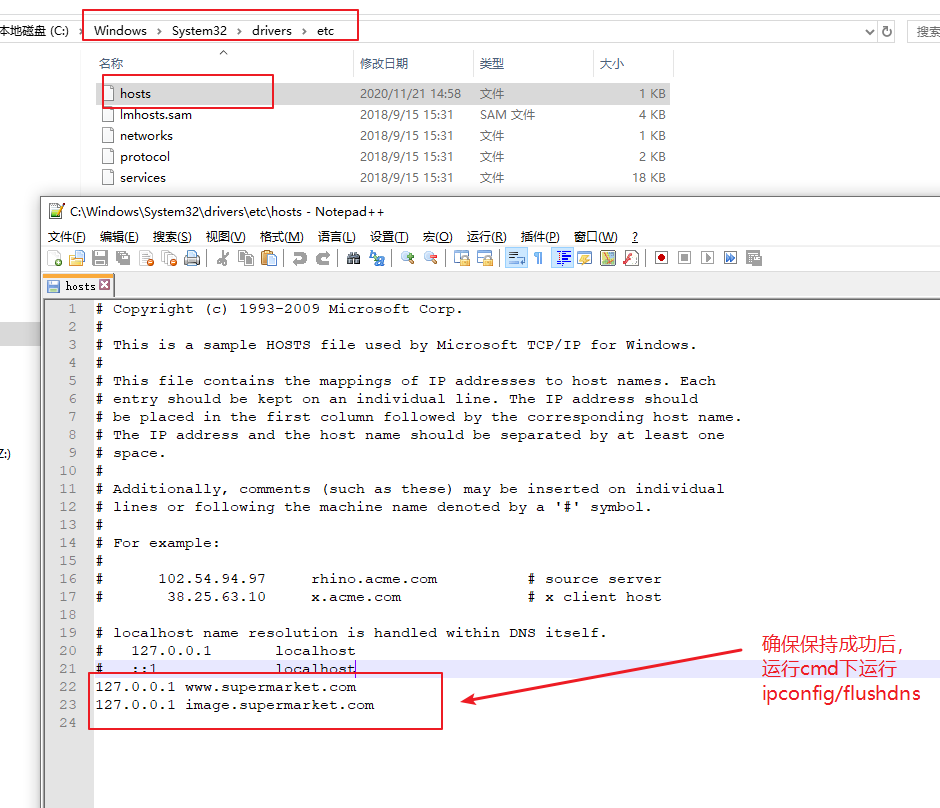940x808 pixels.
Task: Open the 窗口(W) menu
Action: pos(595,237)
